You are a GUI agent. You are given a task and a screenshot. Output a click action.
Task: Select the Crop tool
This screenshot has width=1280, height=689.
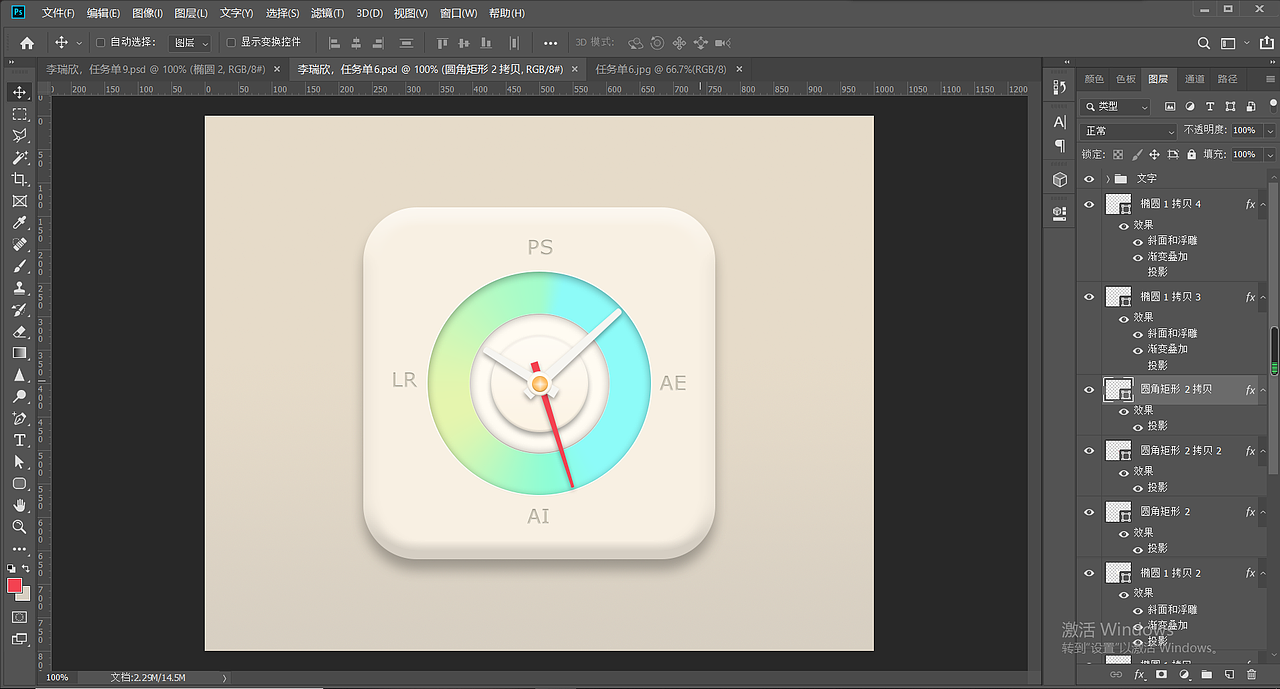pos(19,179)
